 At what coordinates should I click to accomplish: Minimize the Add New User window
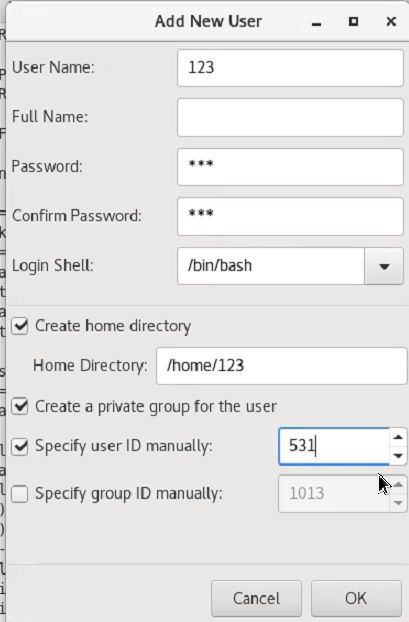[x=316, y=22]
